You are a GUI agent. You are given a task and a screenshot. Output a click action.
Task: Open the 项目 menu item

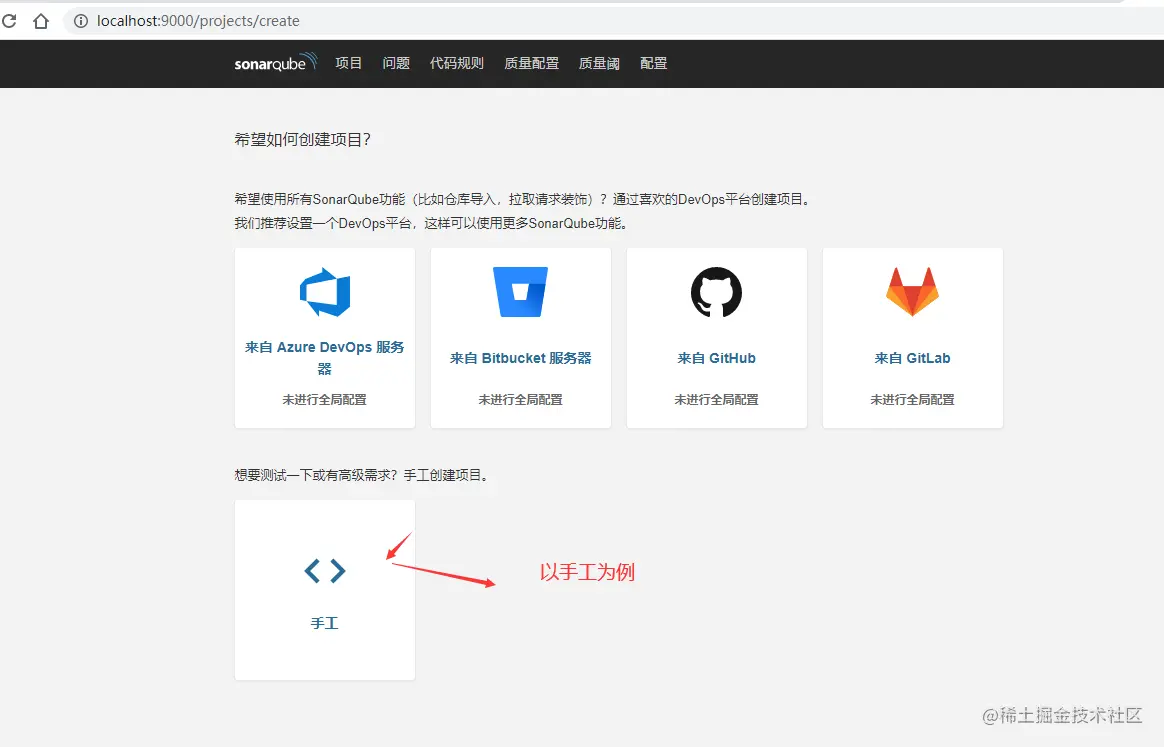point(348,63)
